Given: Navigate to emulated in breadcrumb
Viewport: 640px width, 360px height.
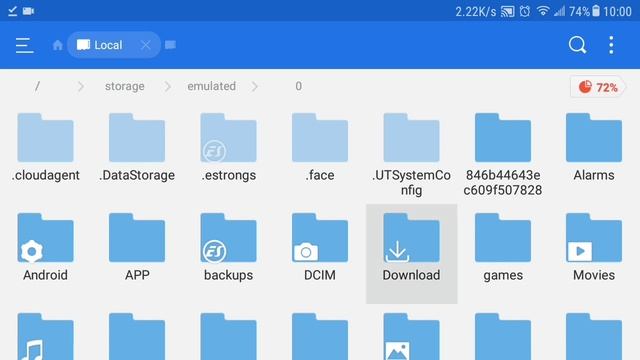Looking at the screenshot, I should pyautogui.click(x=211, y=86).
